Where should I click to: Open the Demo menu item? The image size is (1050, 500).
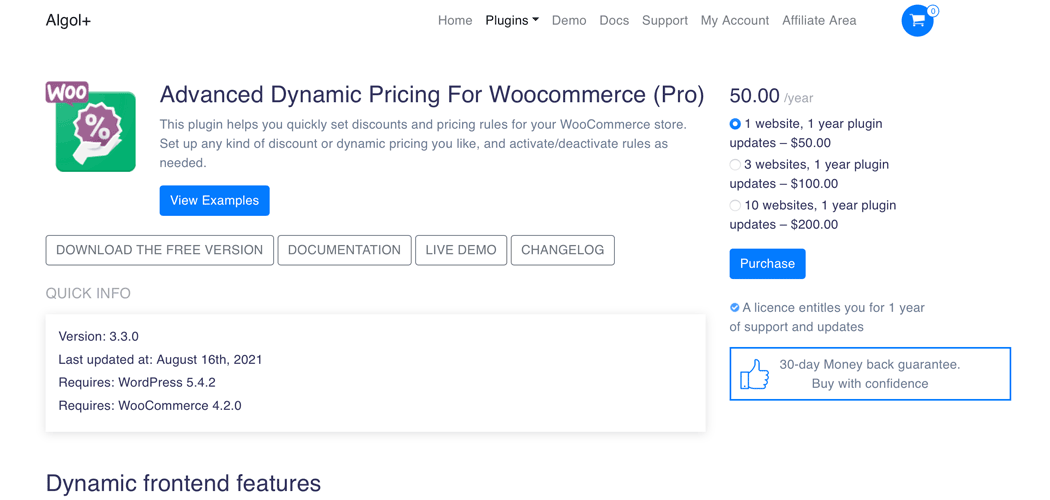(569, 21)
